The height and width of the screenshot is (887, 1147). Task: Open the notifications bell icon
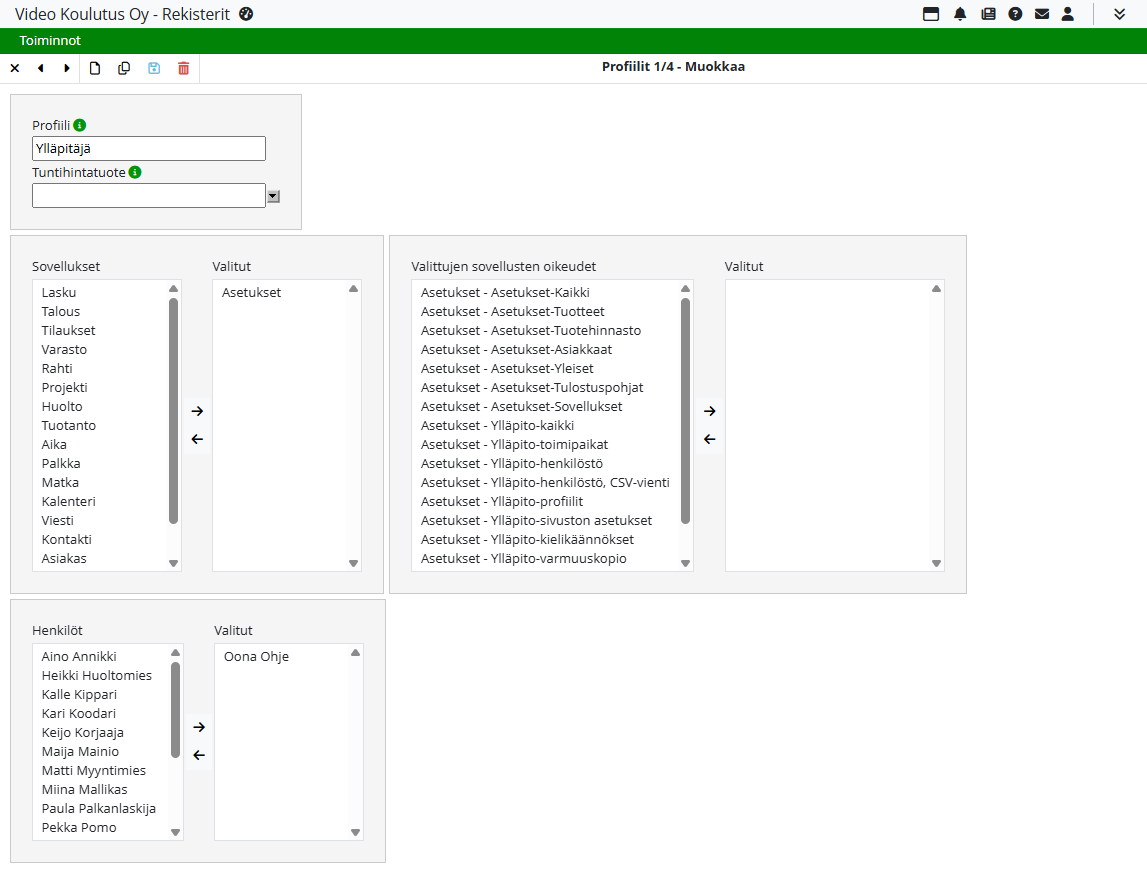tap(960, 14)
